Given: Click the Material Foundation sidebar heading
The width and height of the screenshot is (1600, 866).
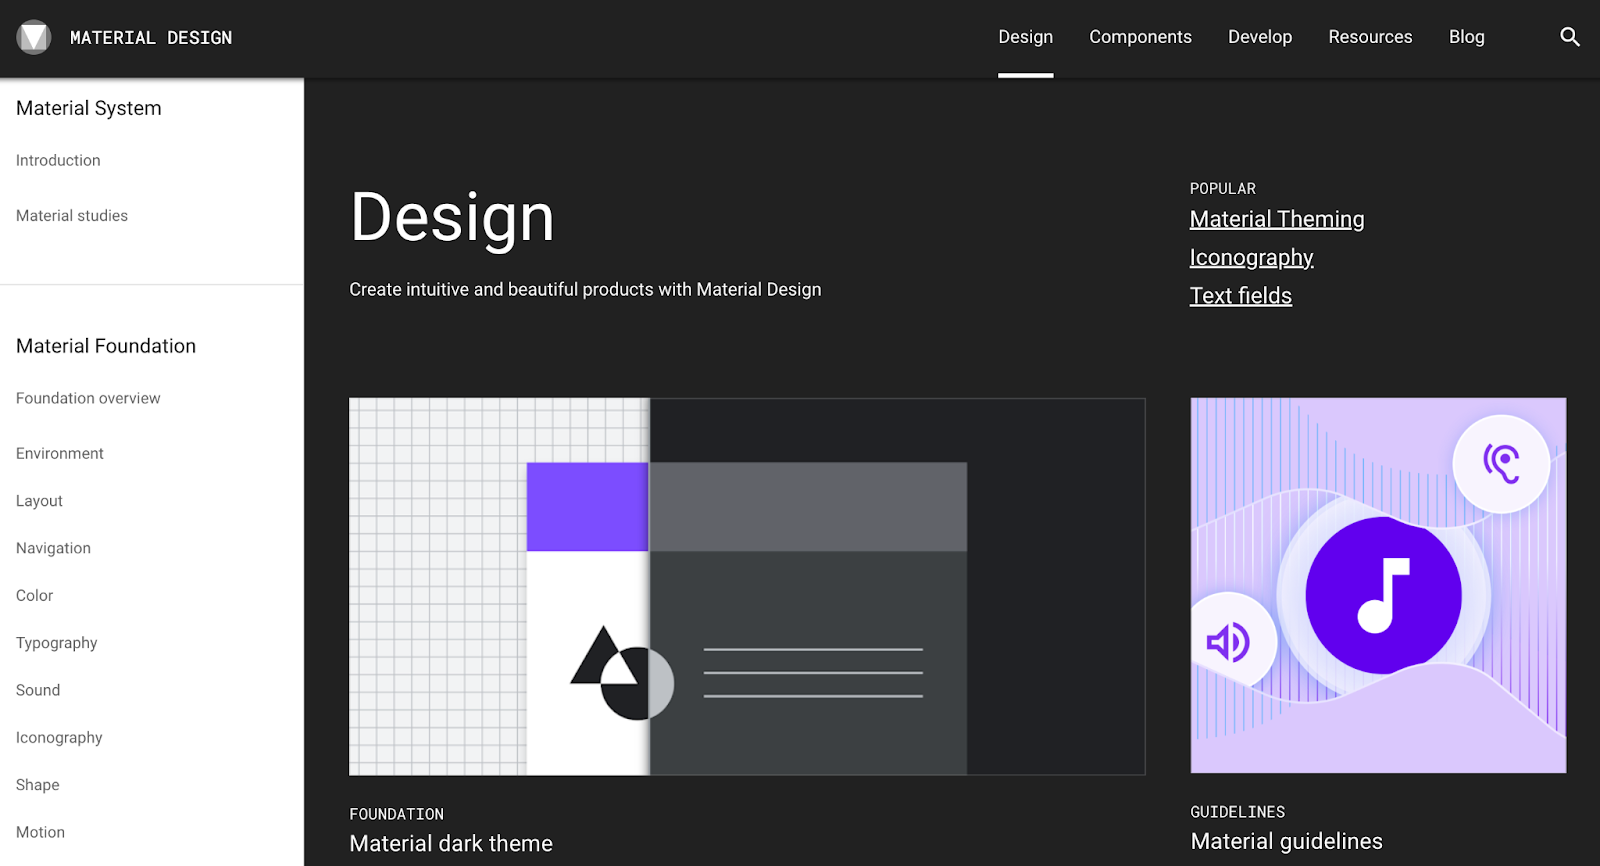Looking at the screenshot, I should click(106, 346).
